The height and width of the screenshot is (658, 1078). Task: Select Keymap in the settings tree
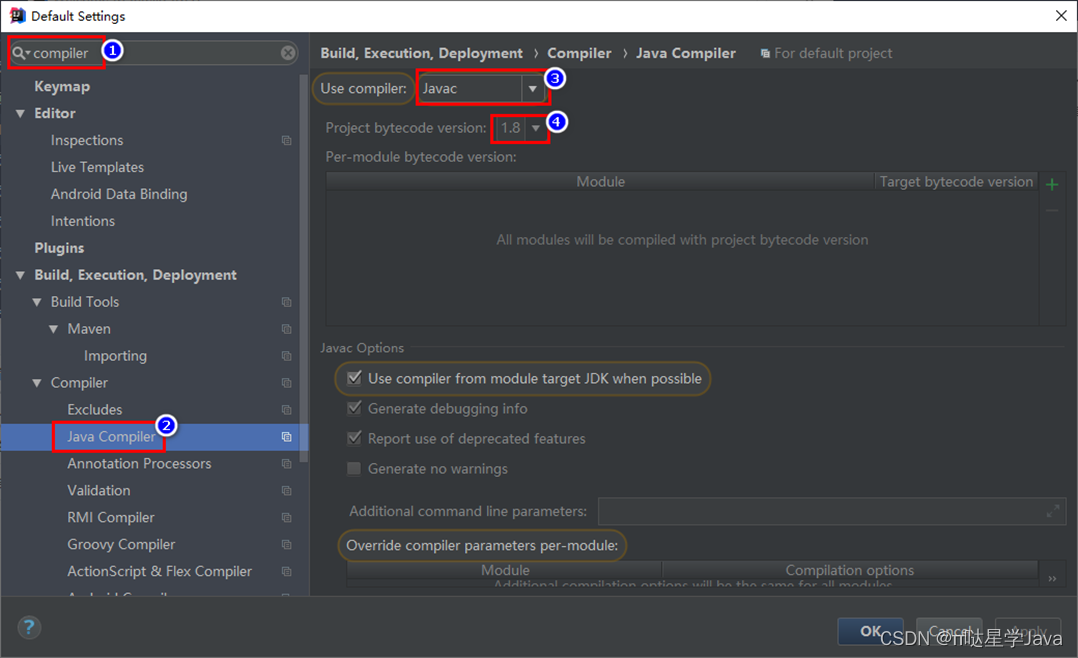[62, 87]
